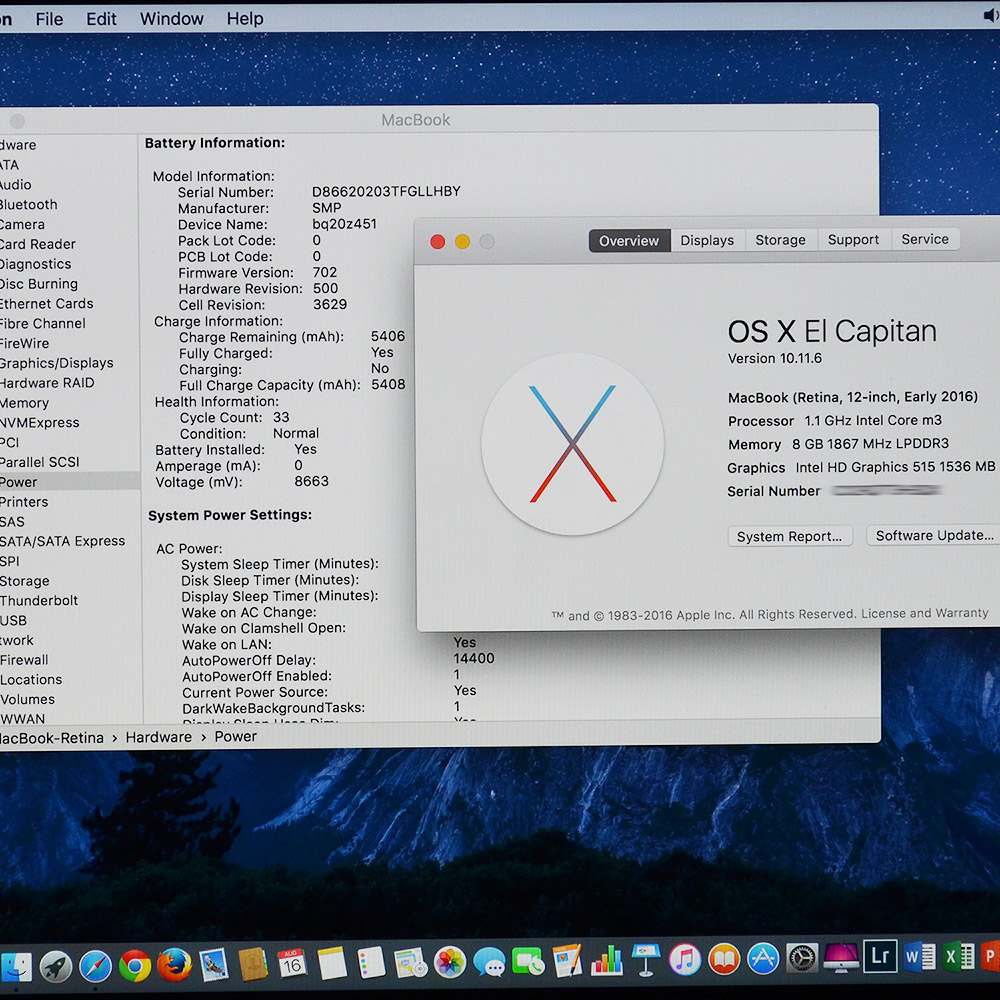Open Pages app in Dock

tap(568, 960)
